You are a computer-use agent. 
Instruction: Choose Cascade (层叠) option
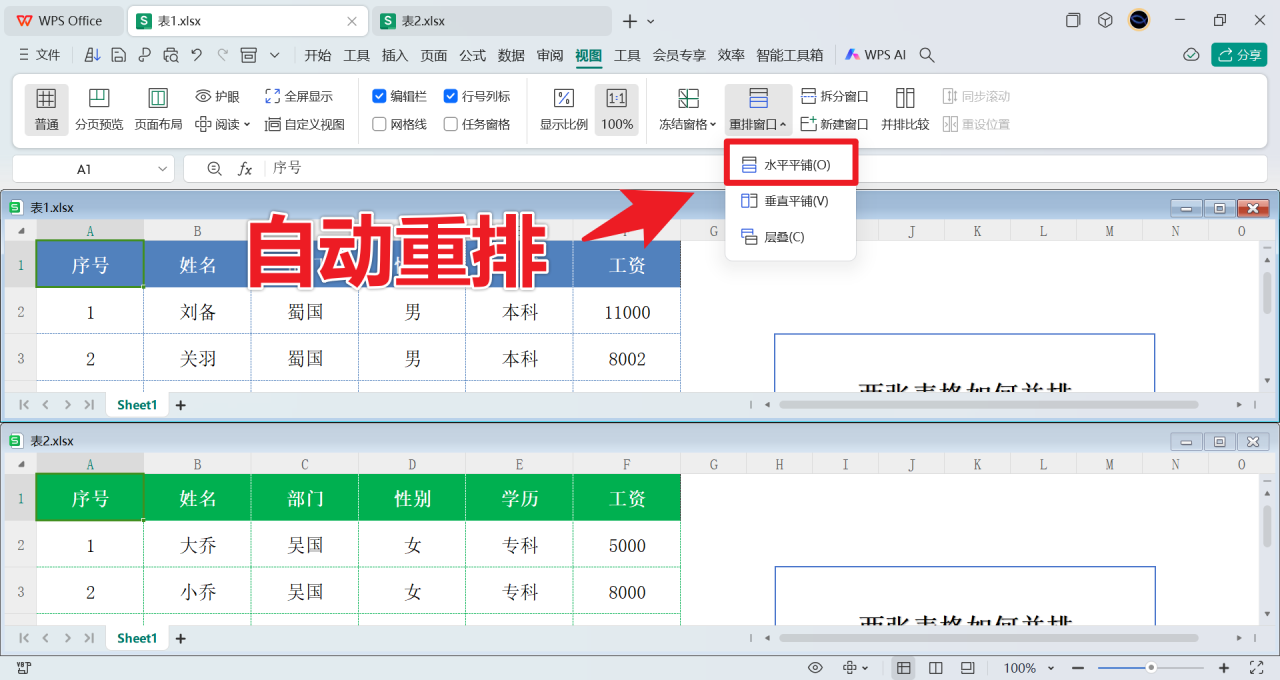[791, 237]
